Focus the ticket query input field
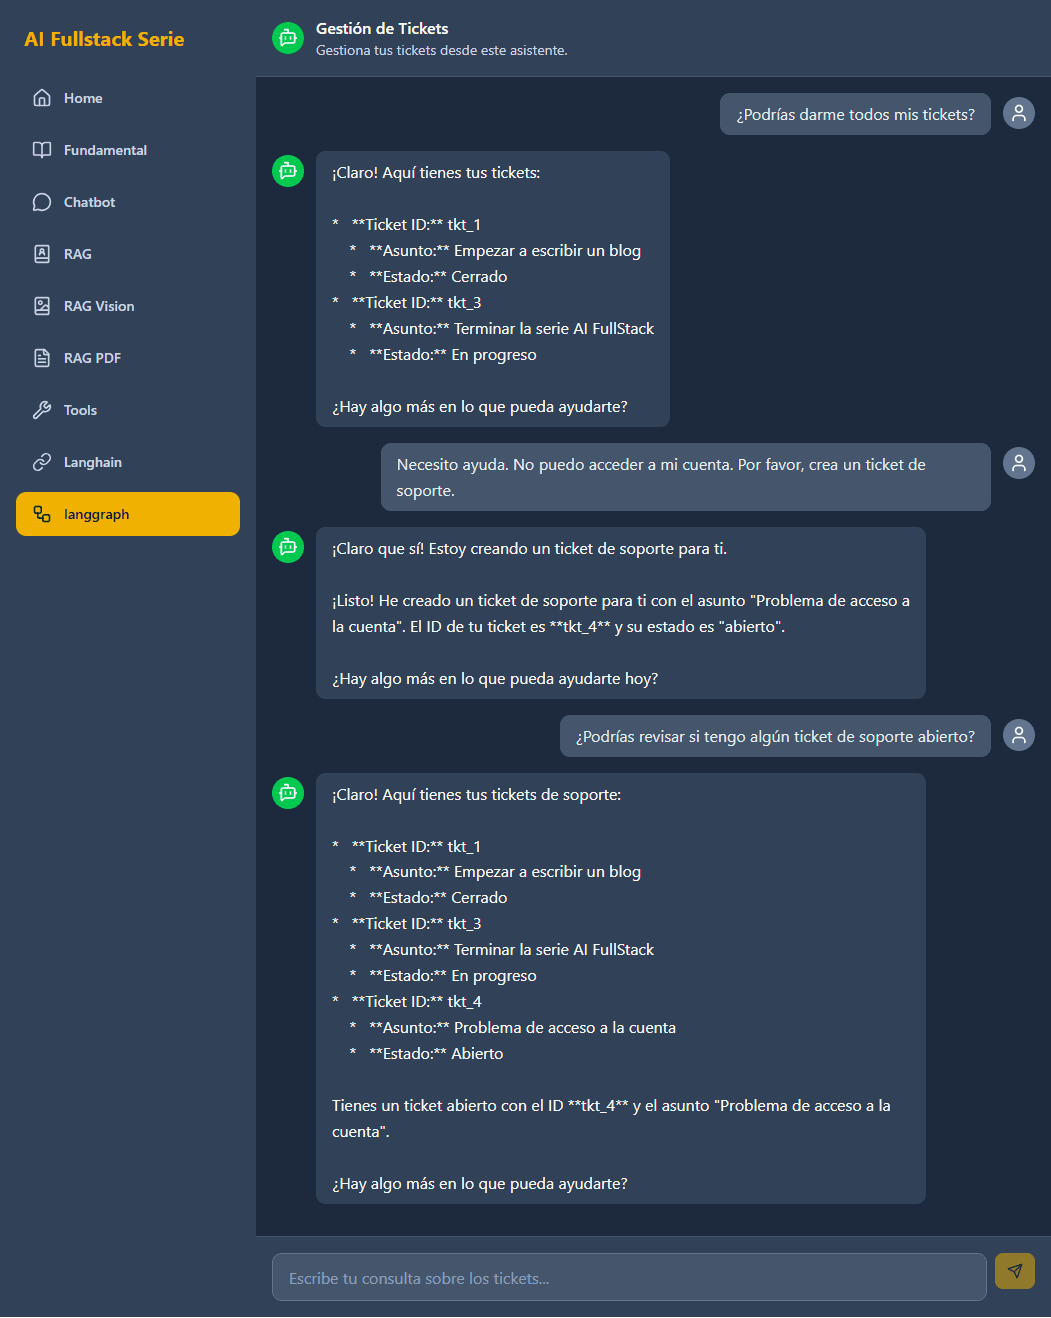 coord(629,1278)
